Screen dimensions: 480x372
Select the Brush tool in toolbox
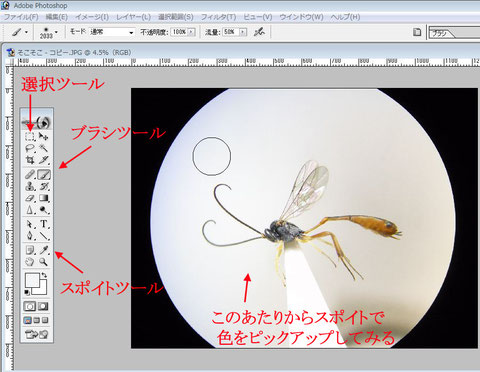44,174
